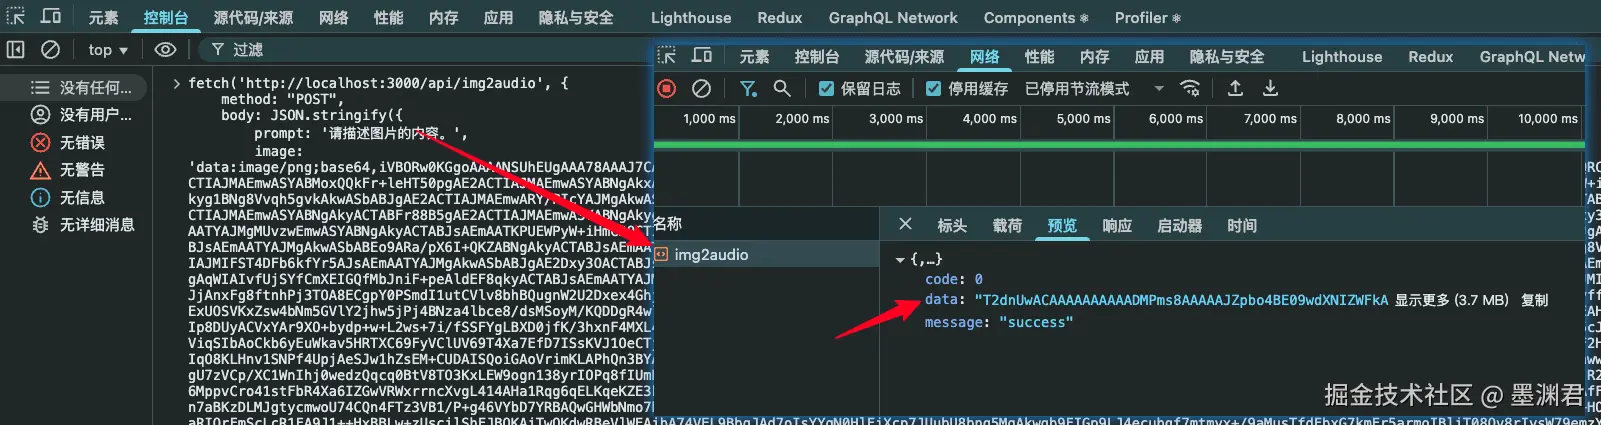
Task: Open live expression eye icon in console
Action: pyautogui.click(x=166, y=49)
